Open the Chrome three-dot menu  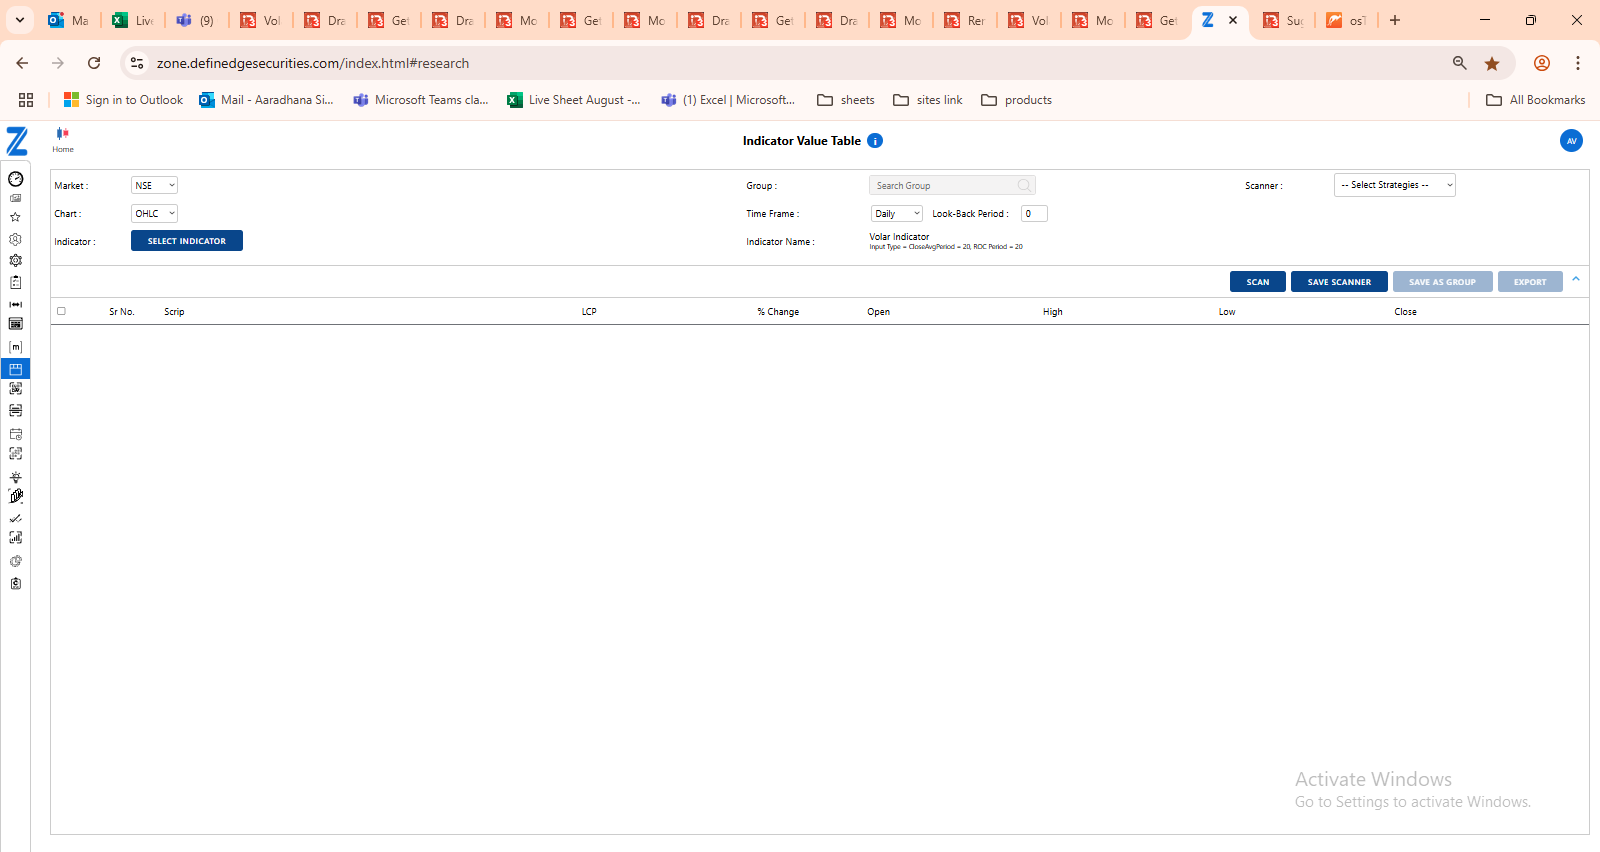click(x=1578, y=63)
